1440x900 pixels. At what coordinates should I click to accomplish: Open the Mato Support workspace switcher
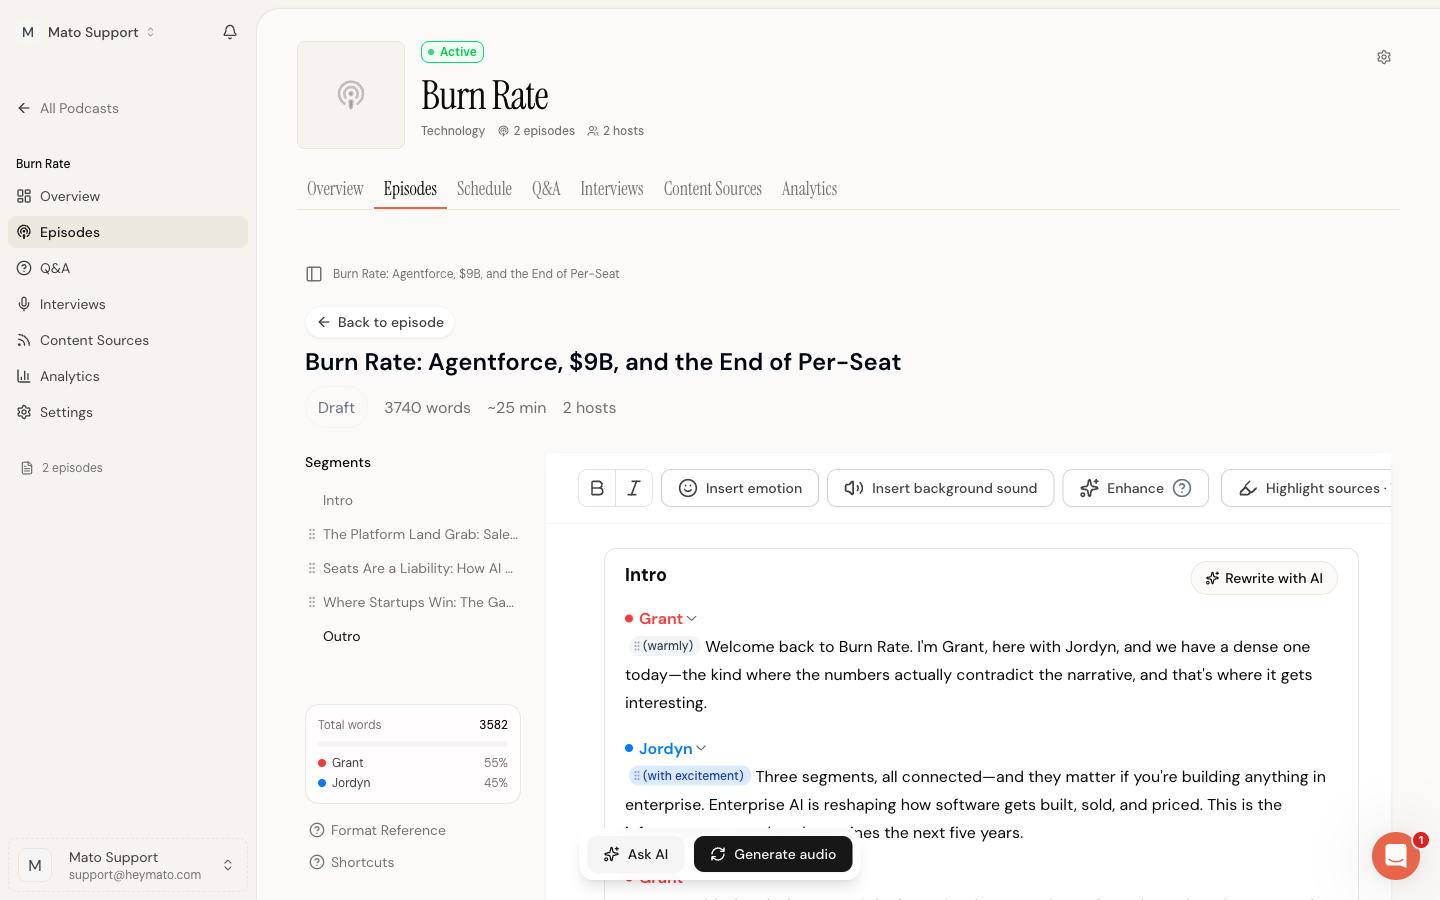tap(88, 32)
